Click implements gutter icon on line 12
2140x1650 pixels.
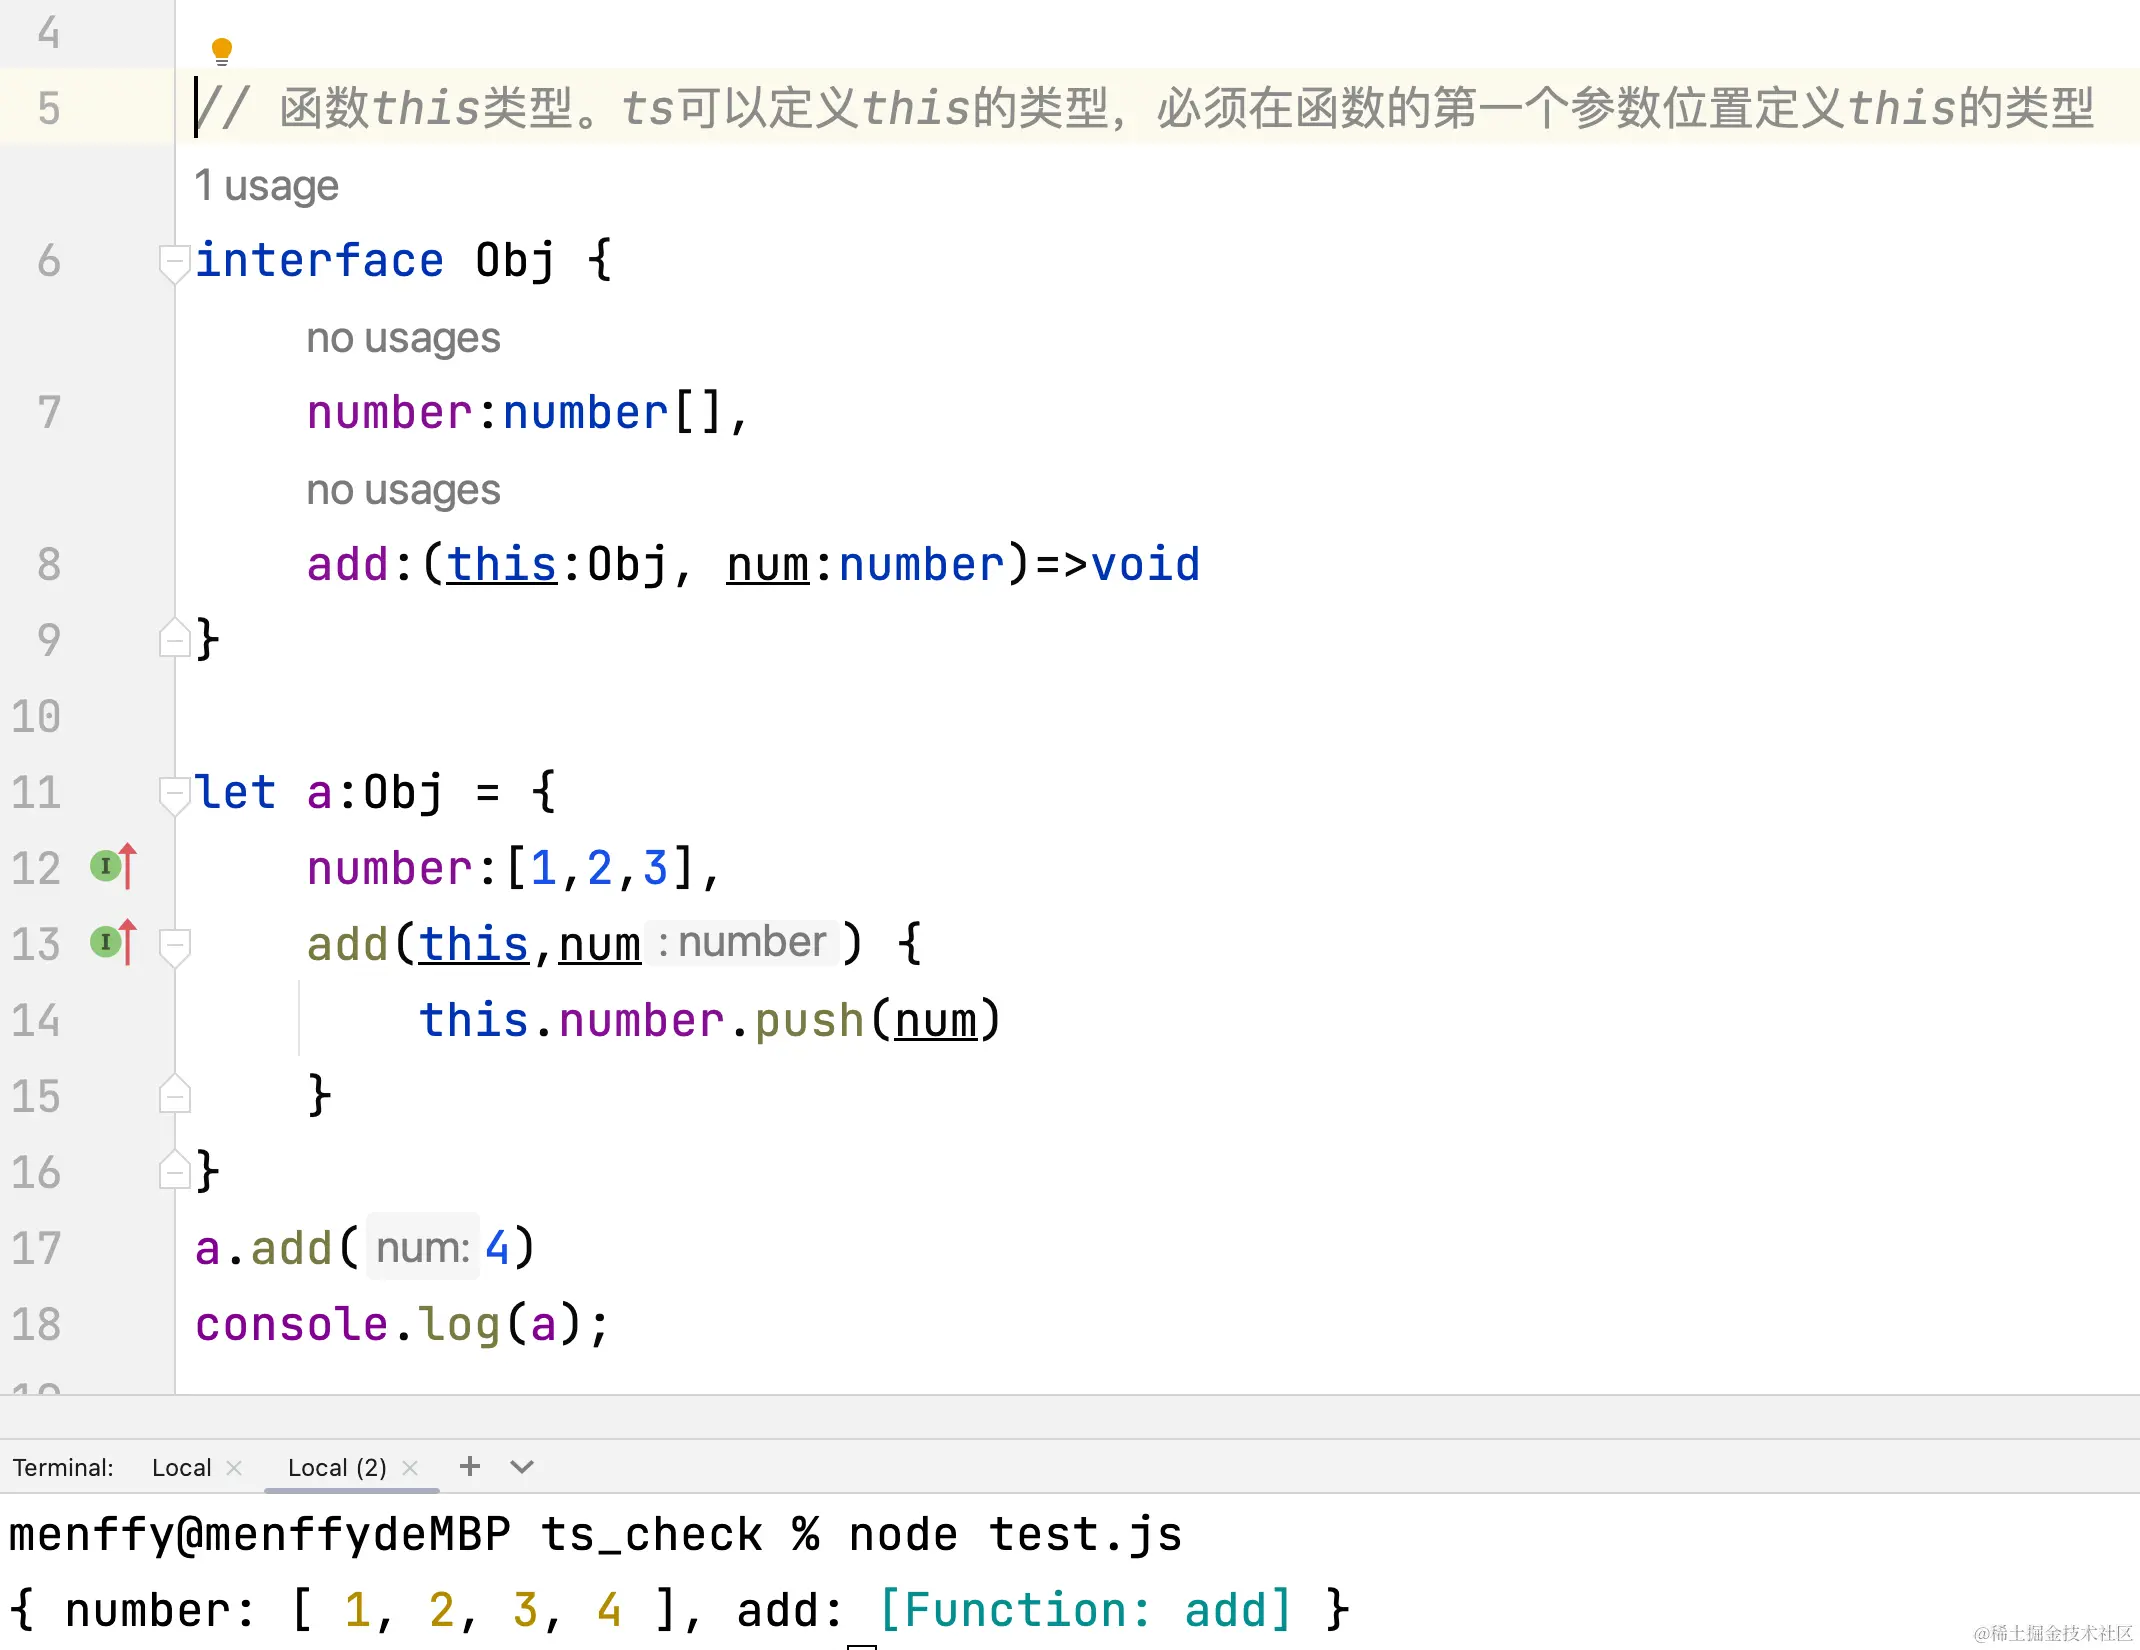113,866
